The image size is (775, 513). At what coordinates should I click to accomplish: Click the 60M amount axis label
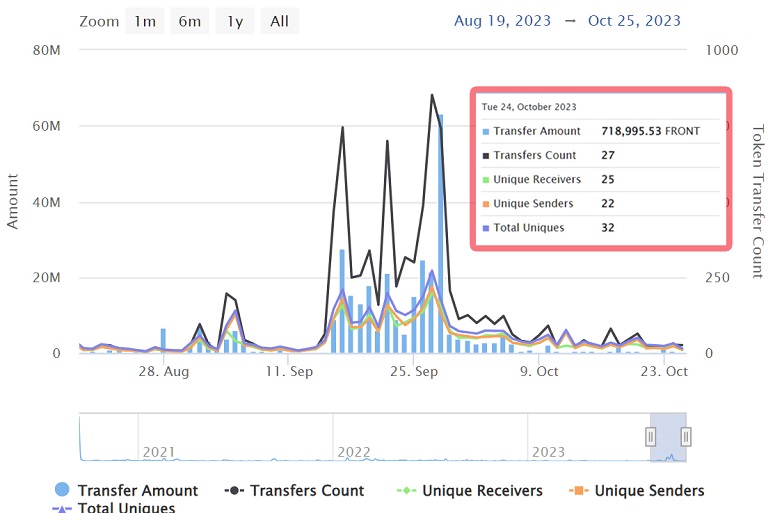click(x=46, y=126)
